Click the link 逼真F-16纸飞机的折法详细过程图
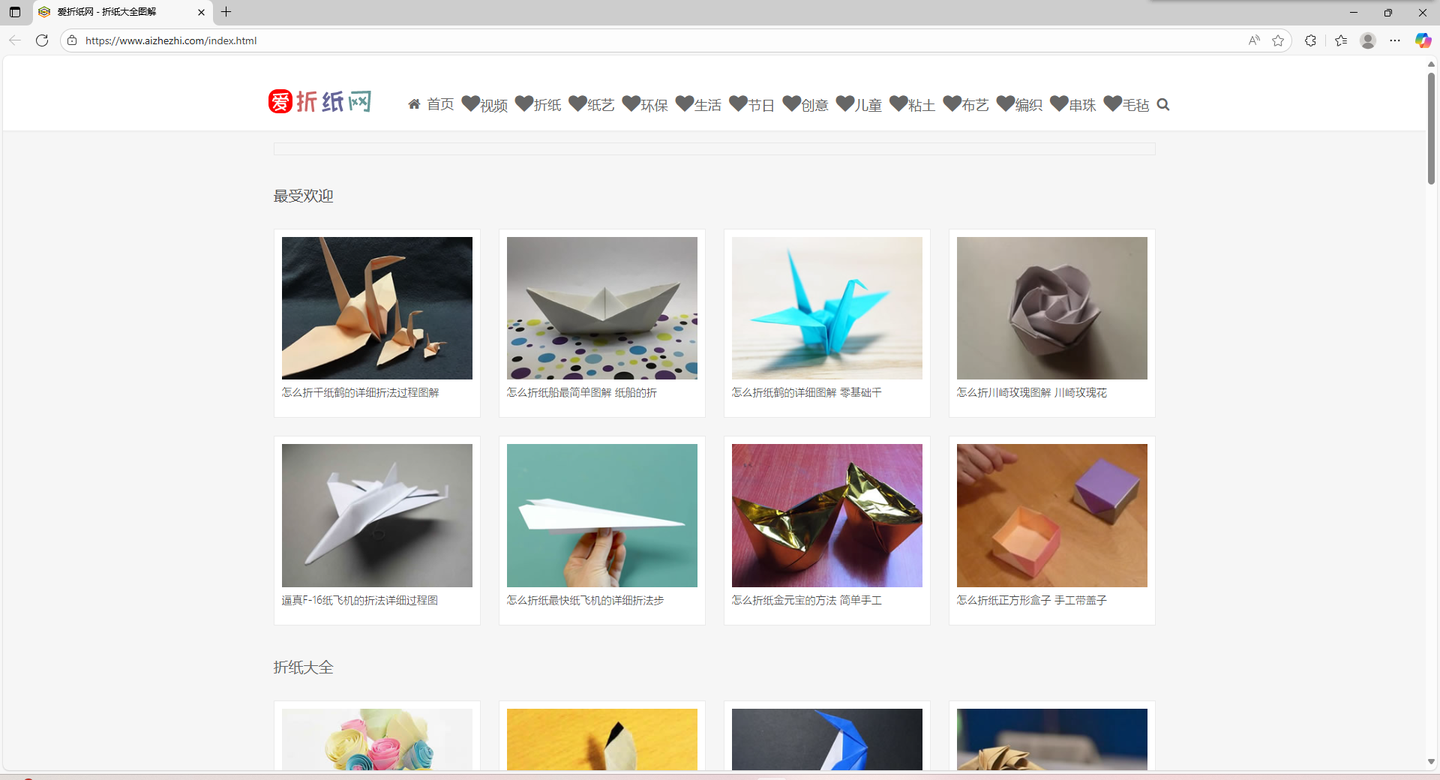 click(360, 600)
